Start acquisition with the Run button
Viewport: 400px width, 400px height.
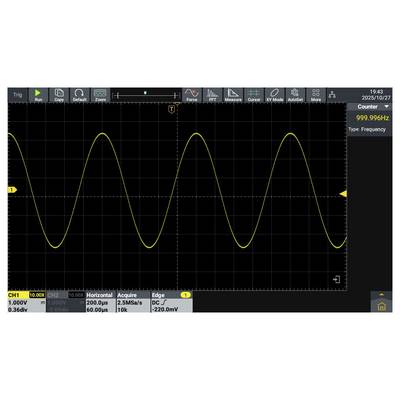(x=38, y=95)
